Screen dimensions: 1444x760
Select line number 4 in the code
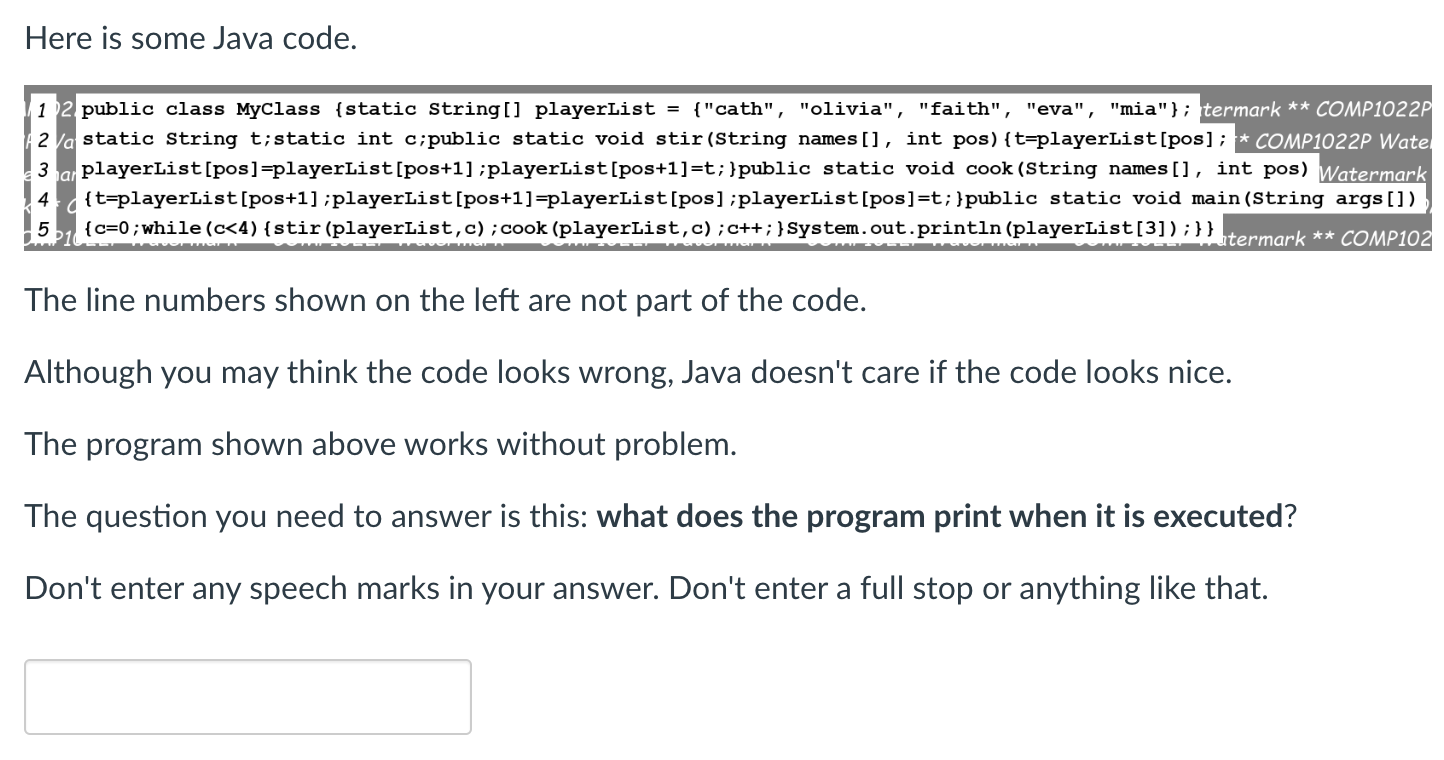(x=40, y=199)
